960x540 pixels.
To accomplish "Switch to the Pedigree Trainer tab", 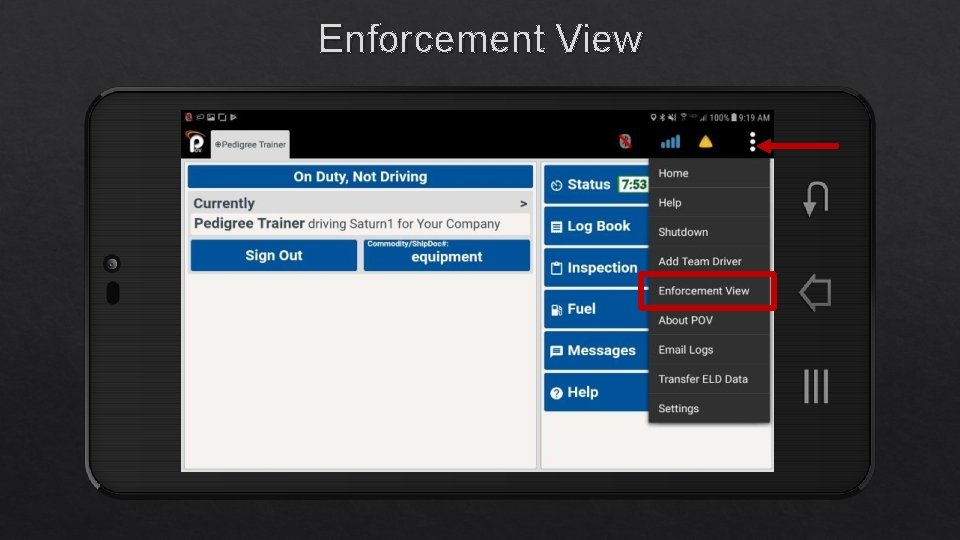I will 250,144.
